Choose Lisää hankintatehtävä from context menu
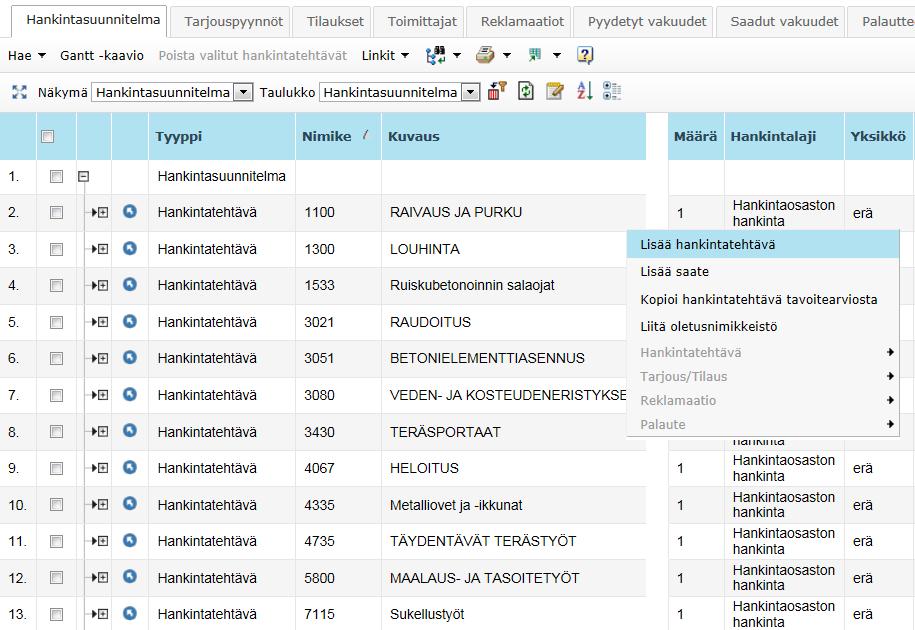This screenshot has height=630, width=915. [x=763, y=244]
